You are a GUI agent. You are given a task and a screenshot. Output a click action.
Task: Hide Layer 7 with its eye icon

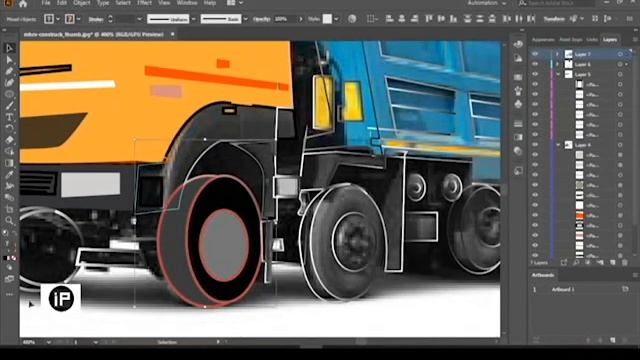535,54
